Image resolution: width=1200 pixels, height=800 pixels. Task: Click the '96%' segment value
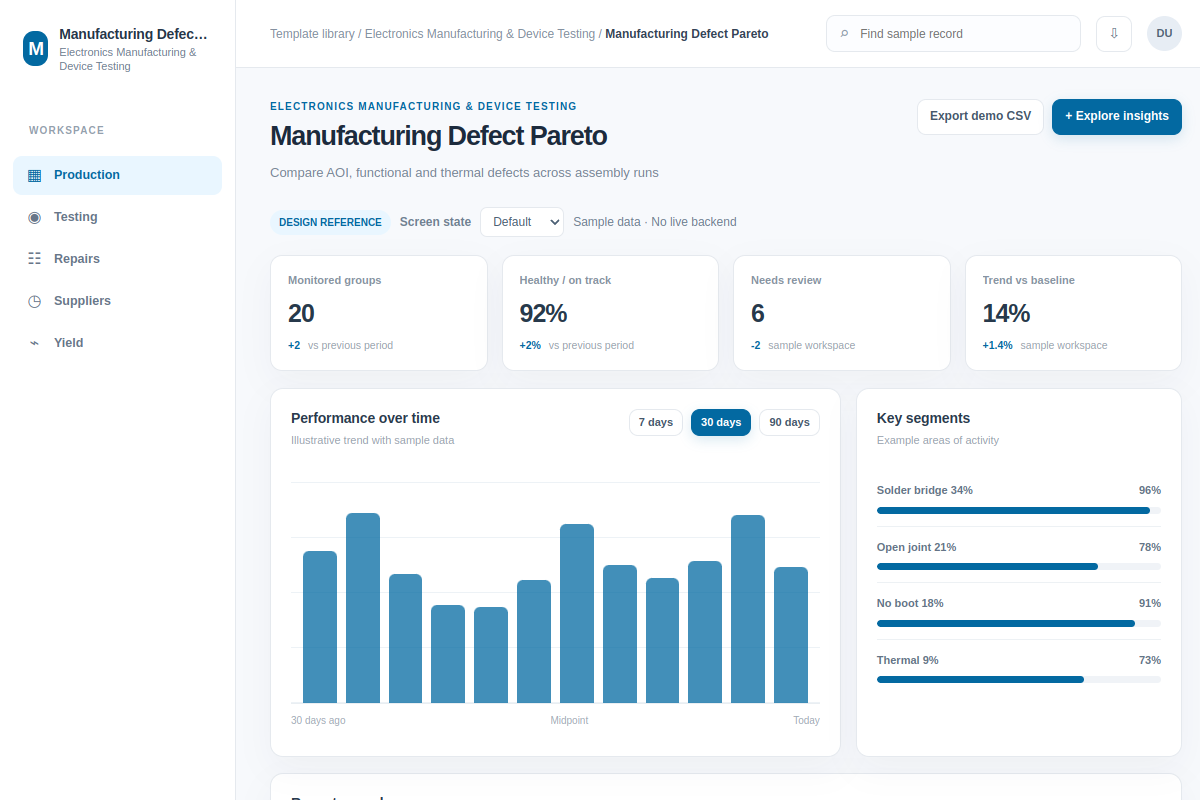coord(1150,490)
